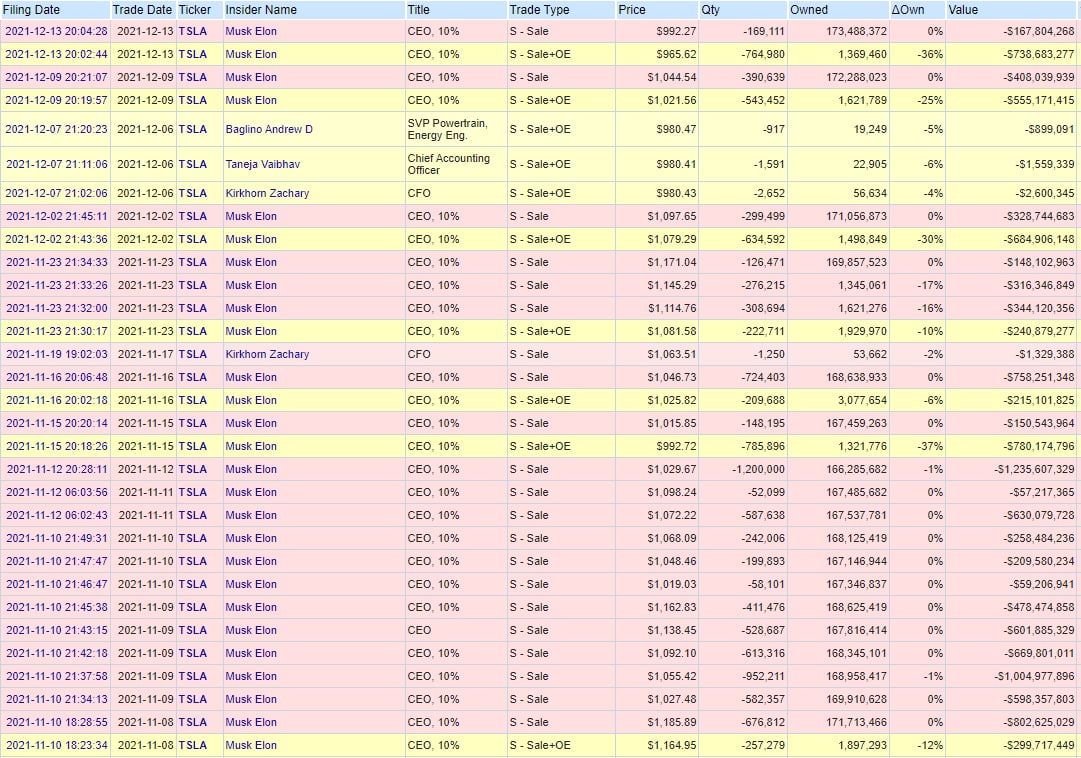Select trade date 2021-11-17 cell
This screenshot has height=758, width=1081.
pos(145,354)
